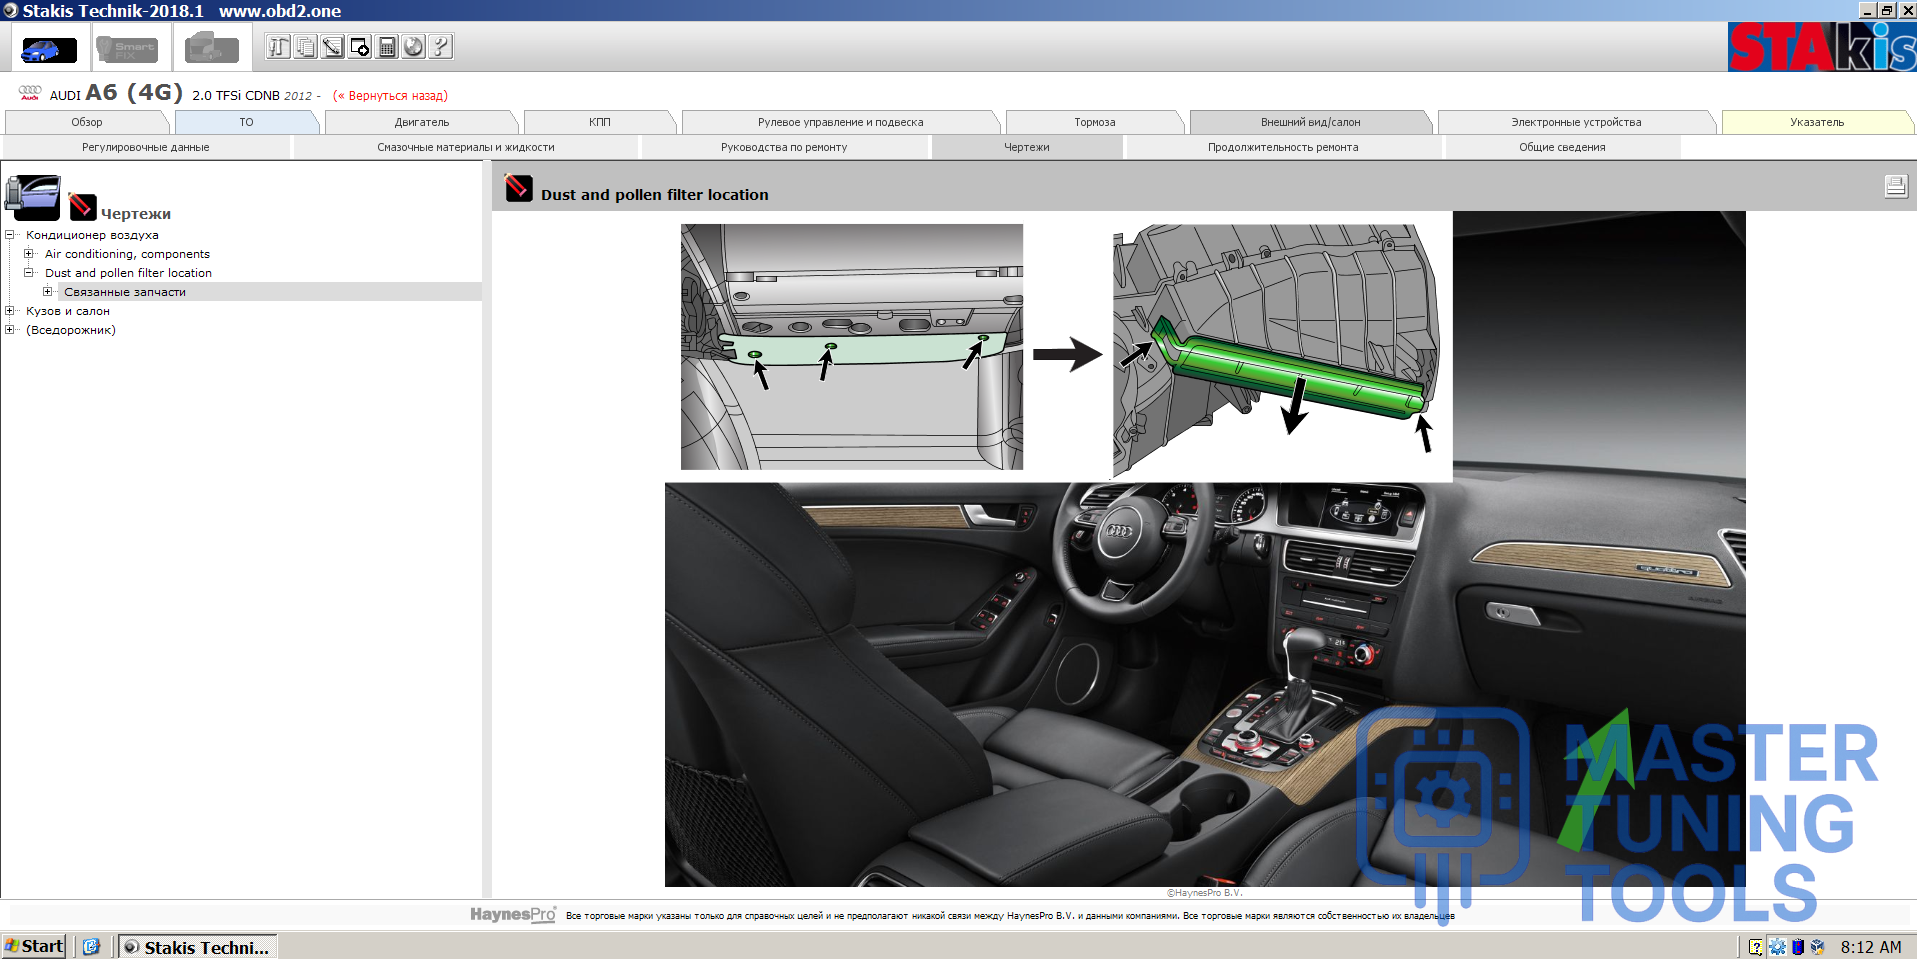Open the Тормоза tab
The image size is (1917, 959).
click(x=1094, y=122)
